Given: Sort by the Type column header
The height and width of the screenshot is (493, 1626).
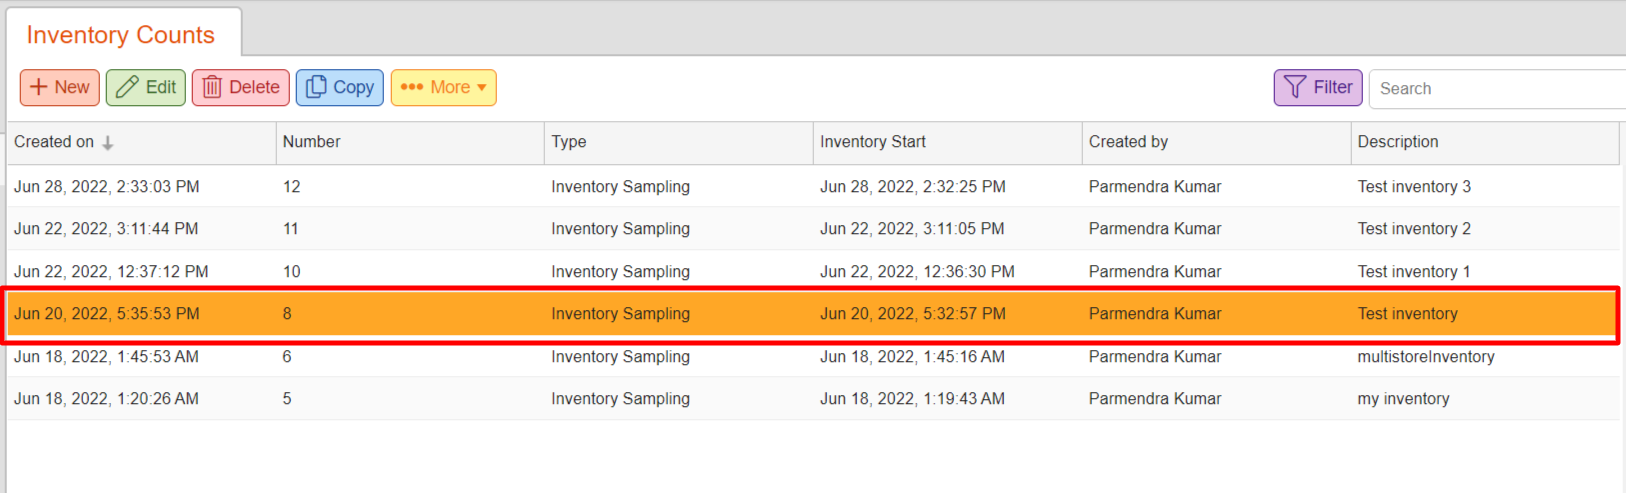Looking at the screenshot, I should [679, 142].
